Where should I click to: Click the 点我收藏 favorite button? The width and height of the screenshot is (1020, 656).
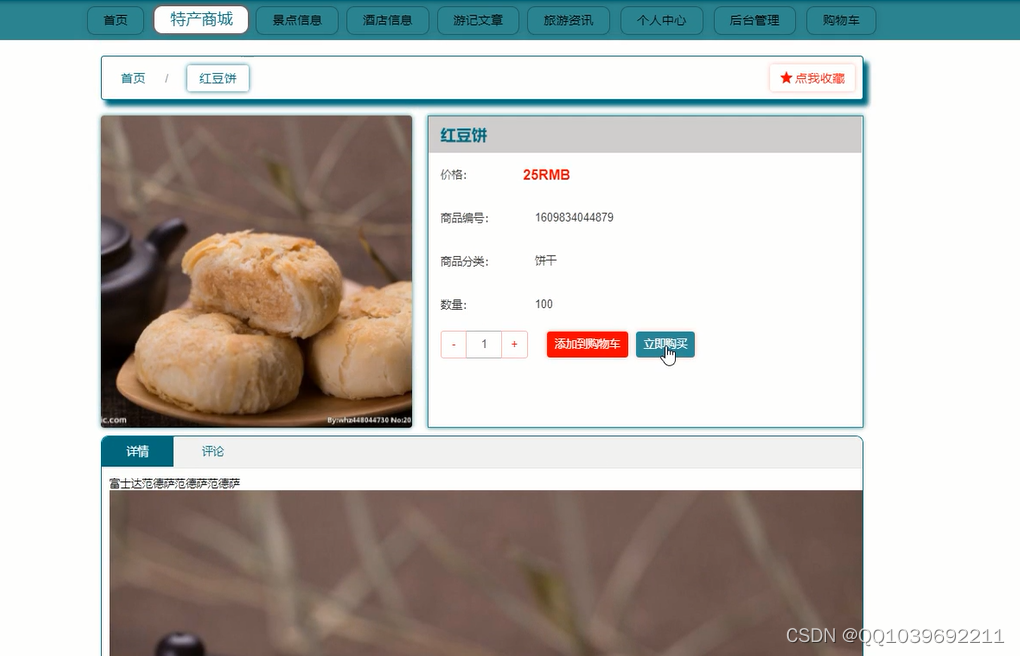[x=812, y=78]
